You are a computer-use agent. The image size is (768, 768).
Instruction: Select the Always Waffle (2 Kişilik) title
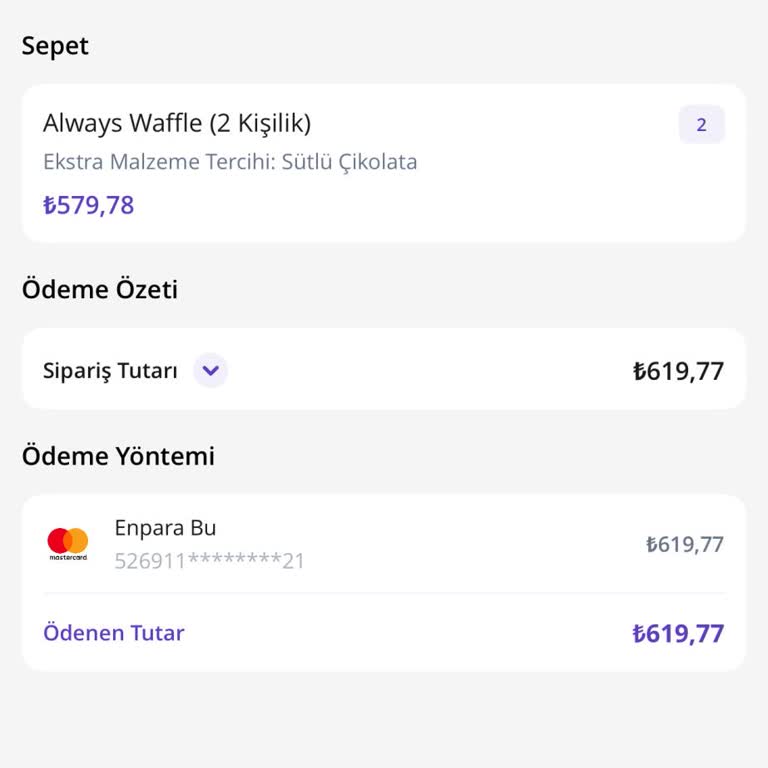click(x=177, y=123)
